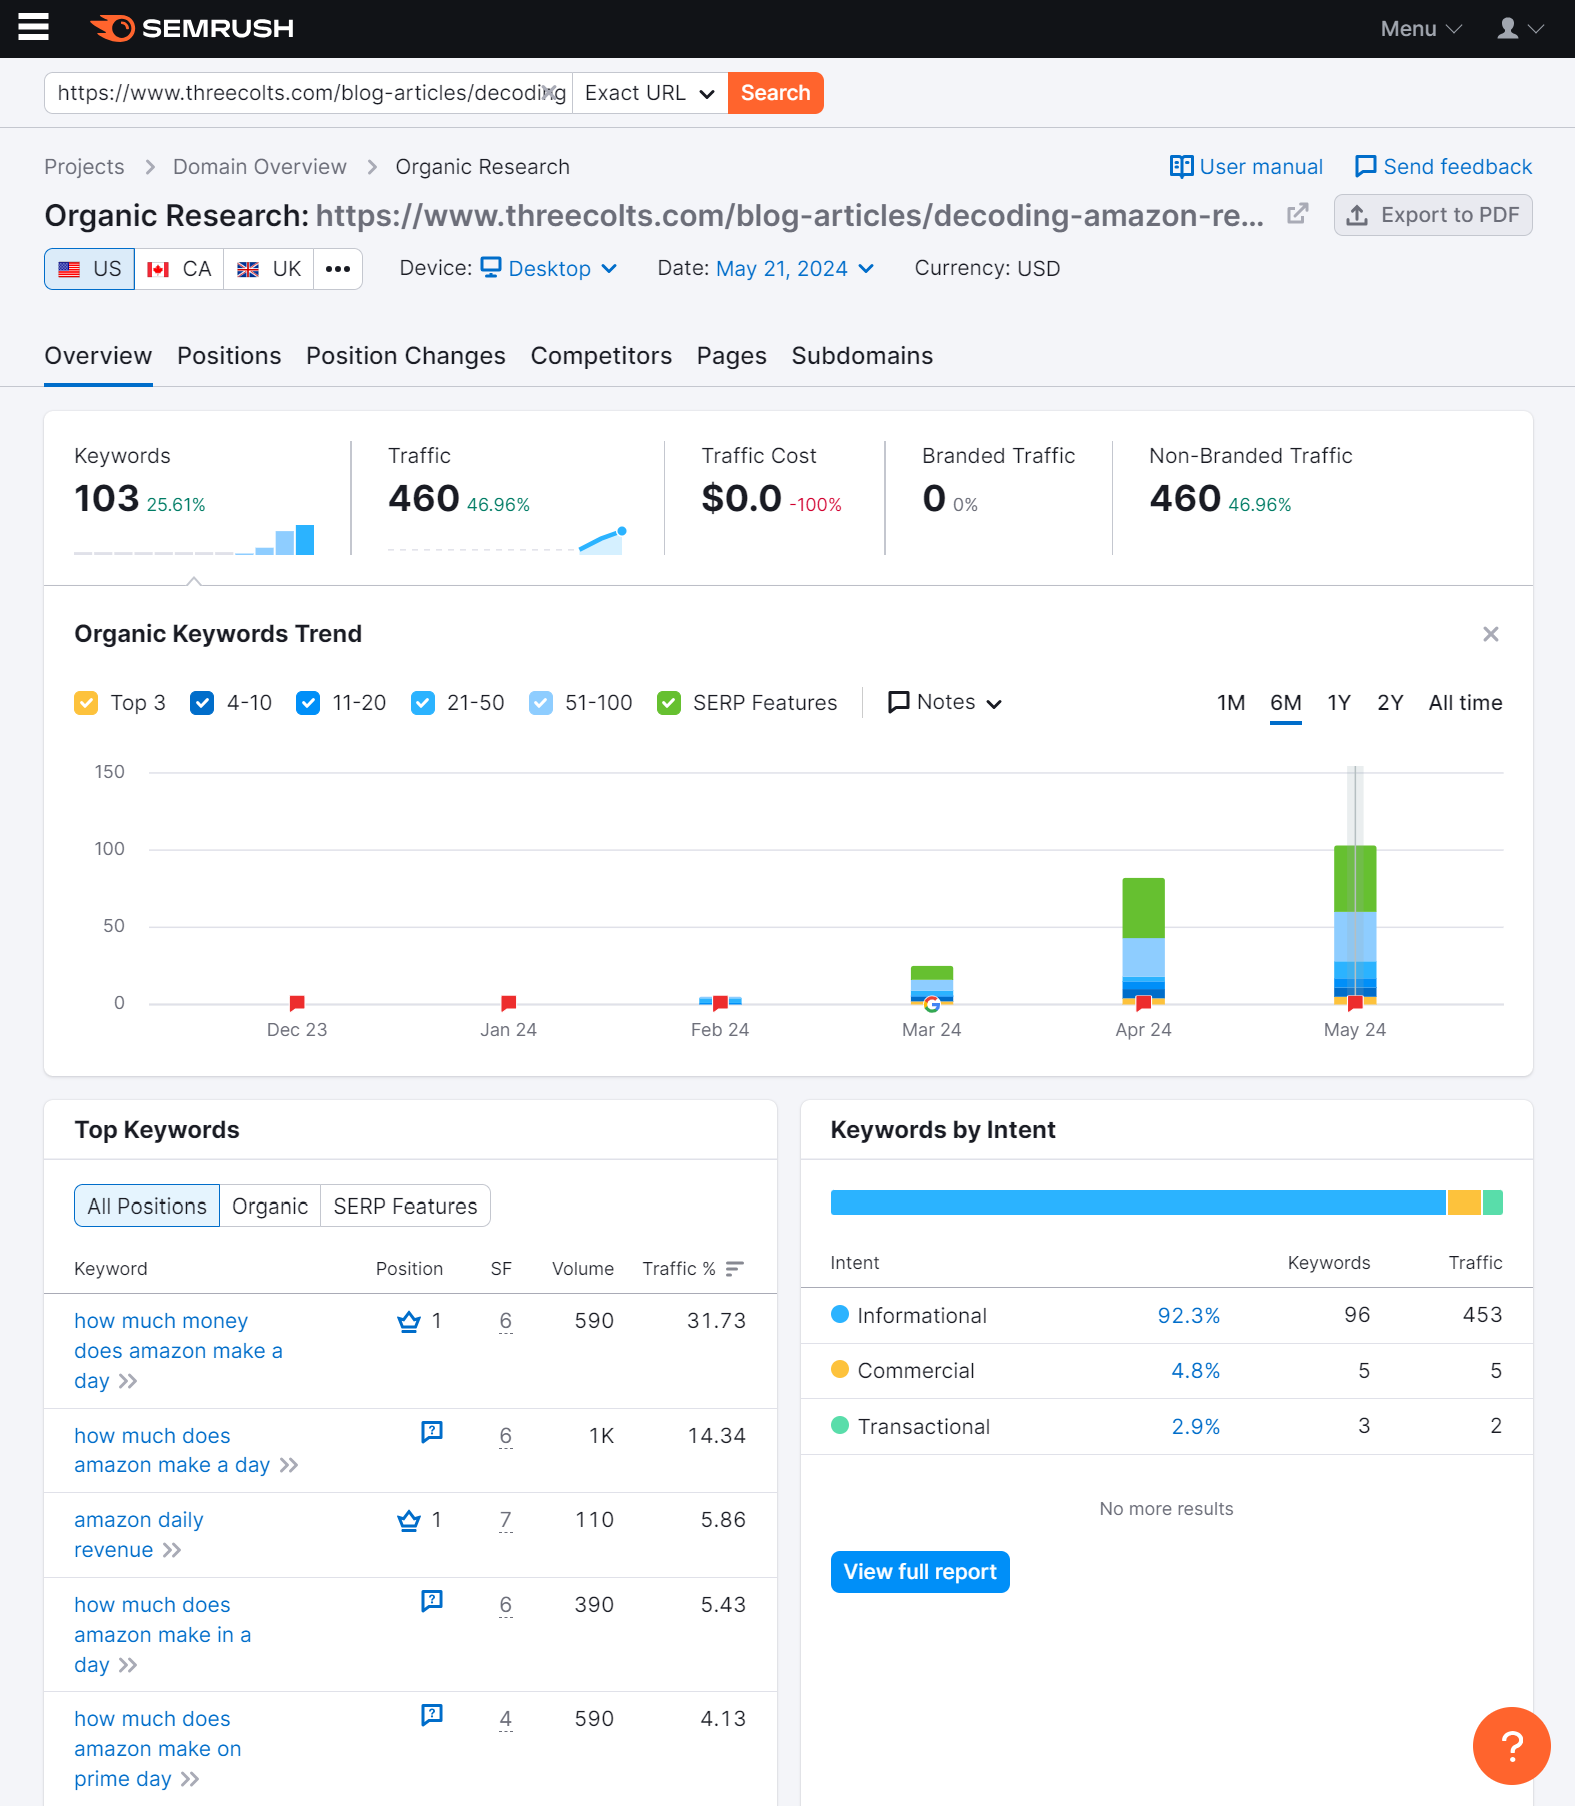Toggle the SERP Features checkbox
Screen dimensions: 1575x1806
[x=669, y=703]
